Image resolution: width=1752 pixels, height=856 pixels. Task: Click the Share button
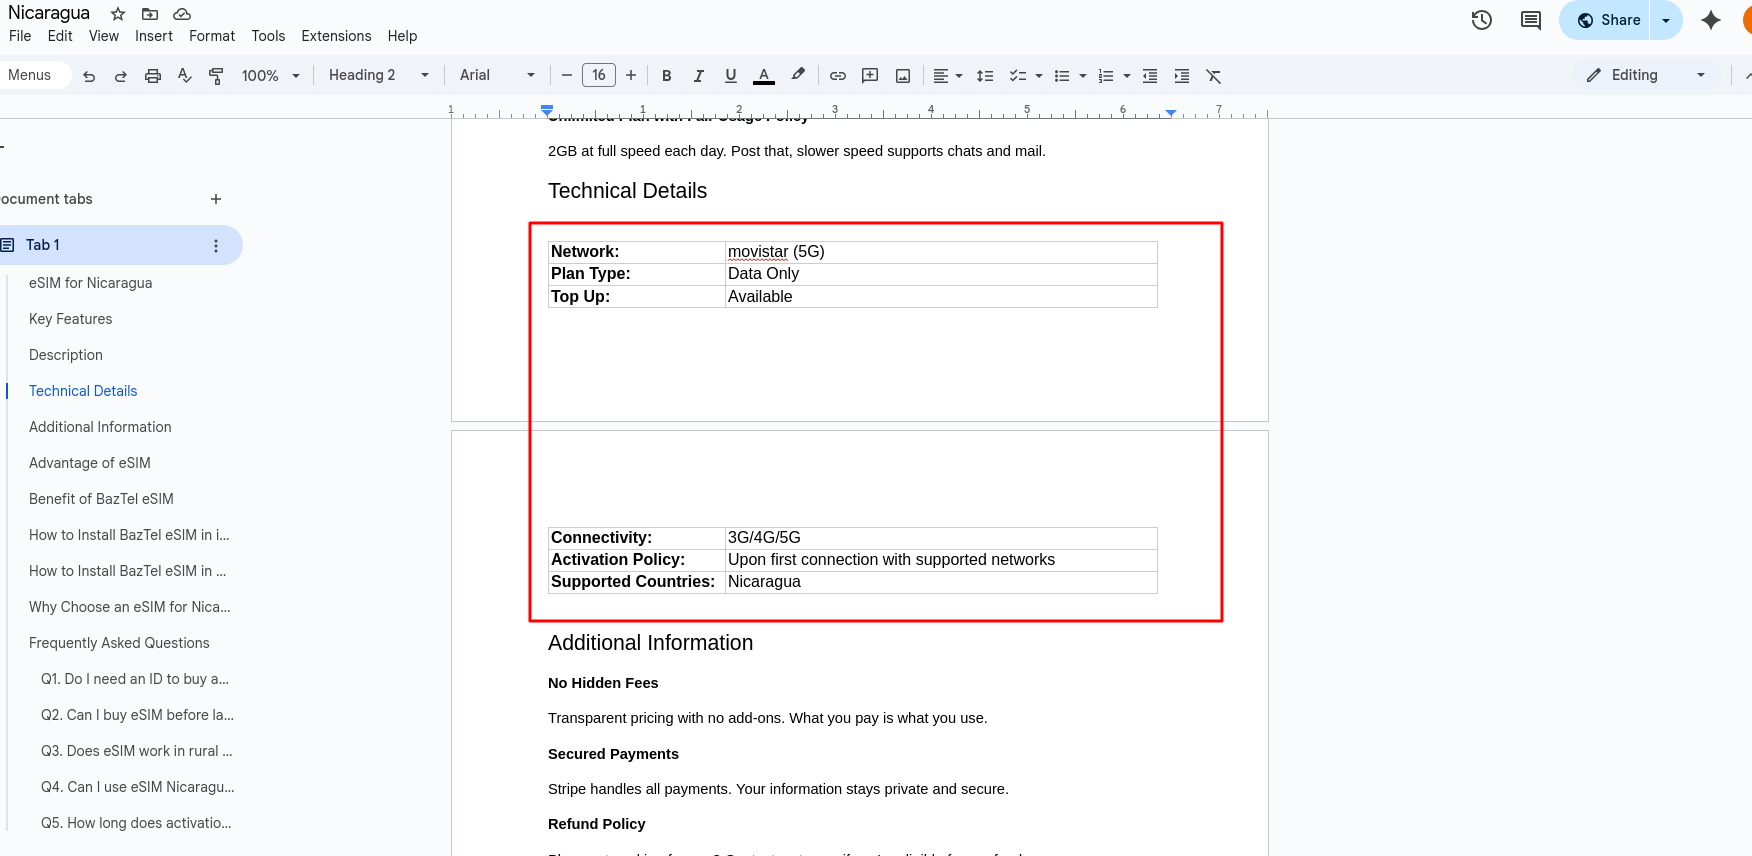[1608, 20]
